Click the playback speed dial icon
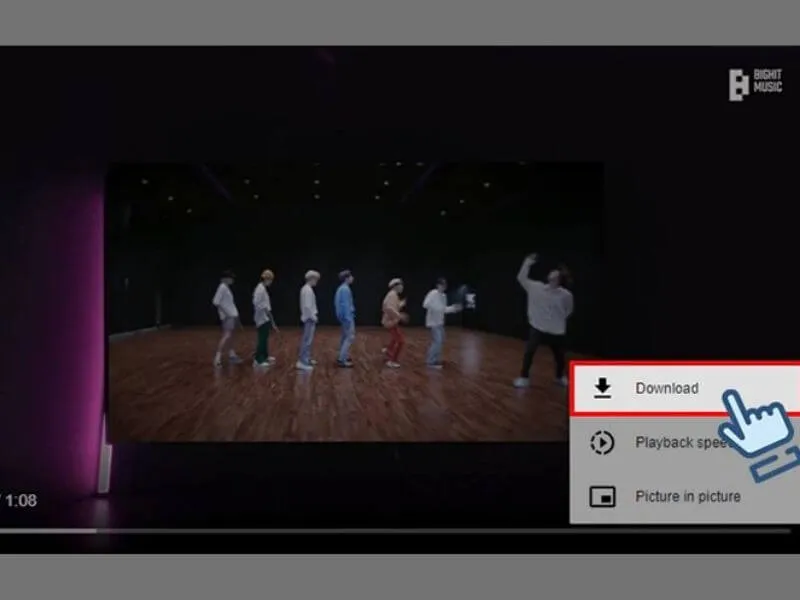This screenshot has width=800, height=600. pos(603,442)
